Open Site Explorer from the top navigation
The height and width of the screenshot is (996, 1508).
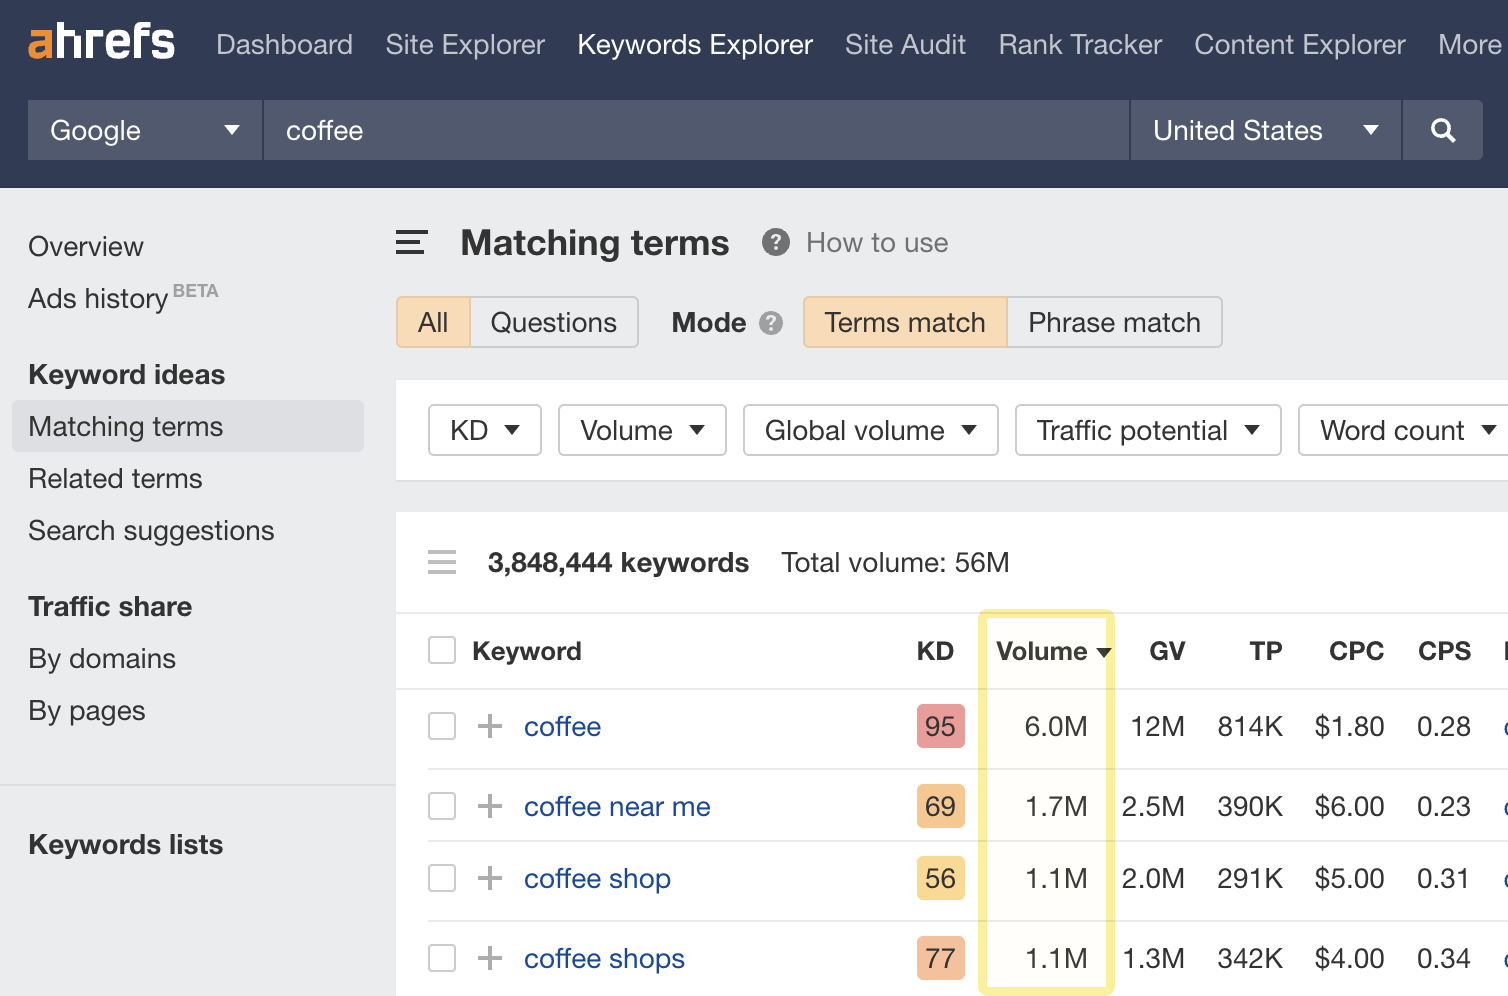[x=464, y=44]
